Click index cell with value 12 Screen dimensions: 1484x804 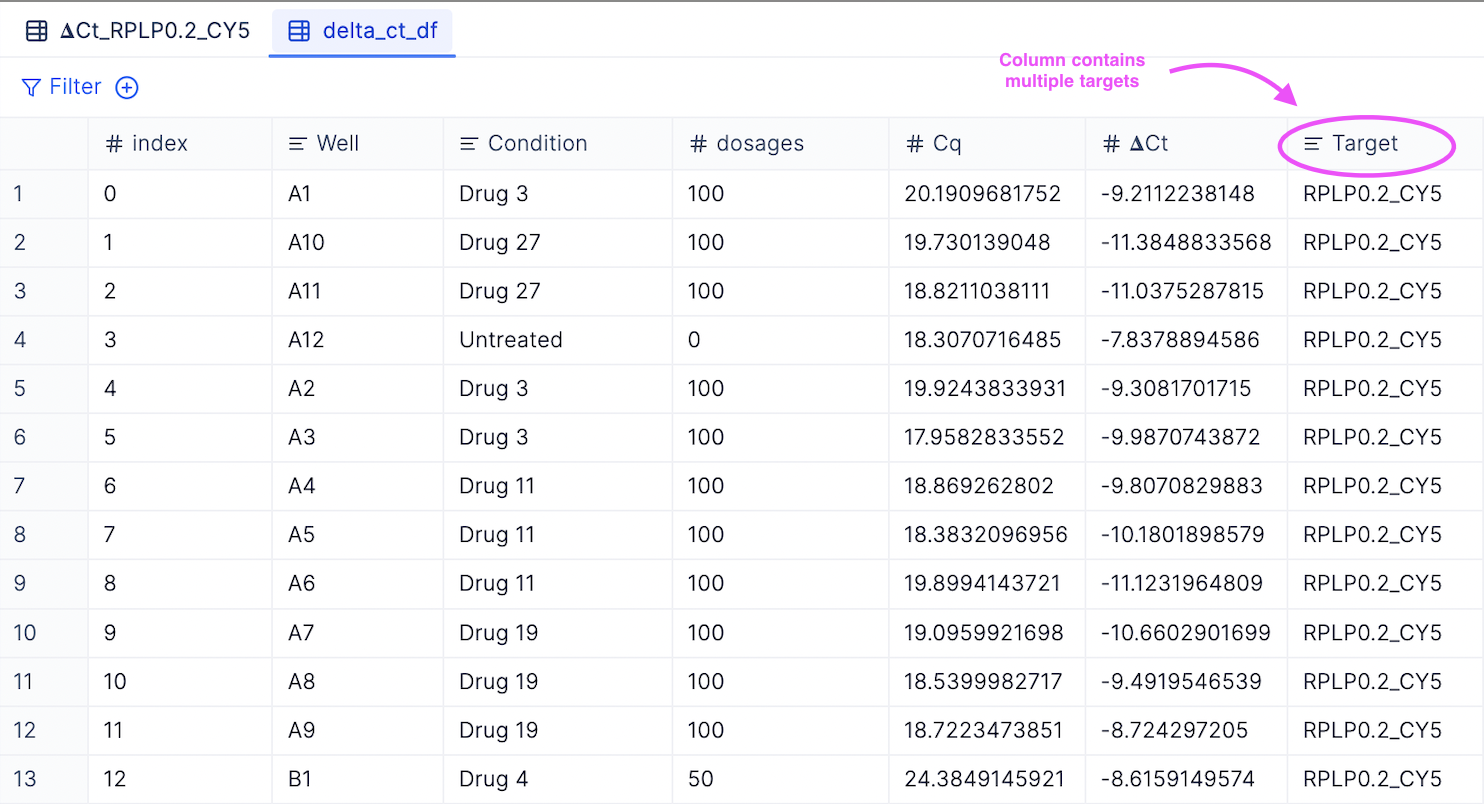tap(180, 779)
